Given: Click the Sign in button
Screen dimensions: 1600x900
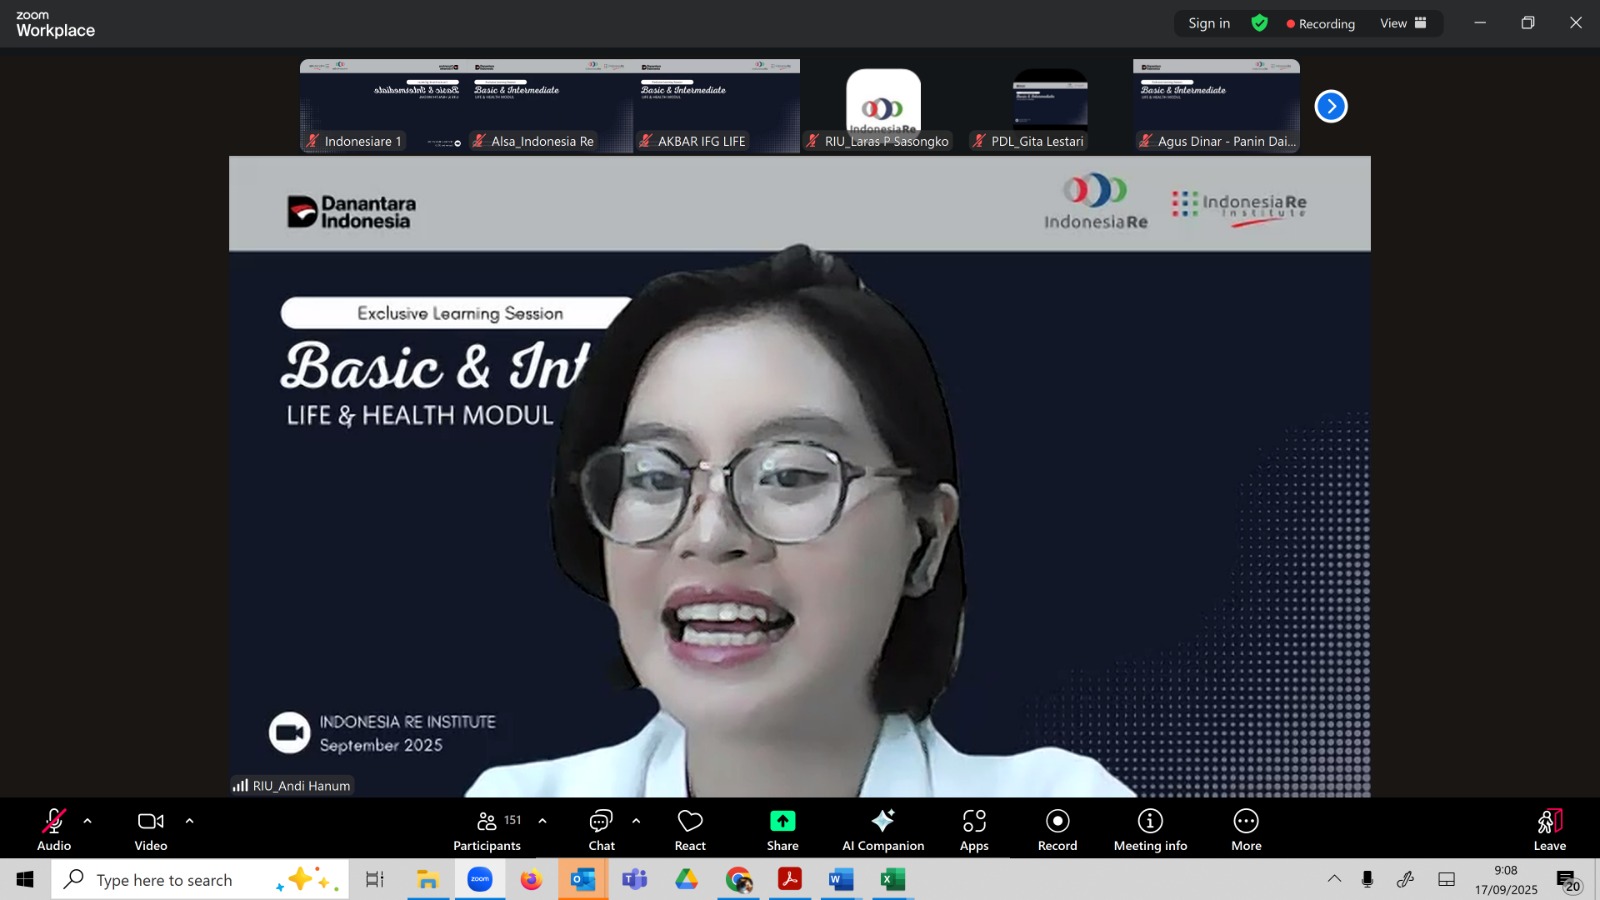Looking at the screenshot, I should [x=1209, y=23].
